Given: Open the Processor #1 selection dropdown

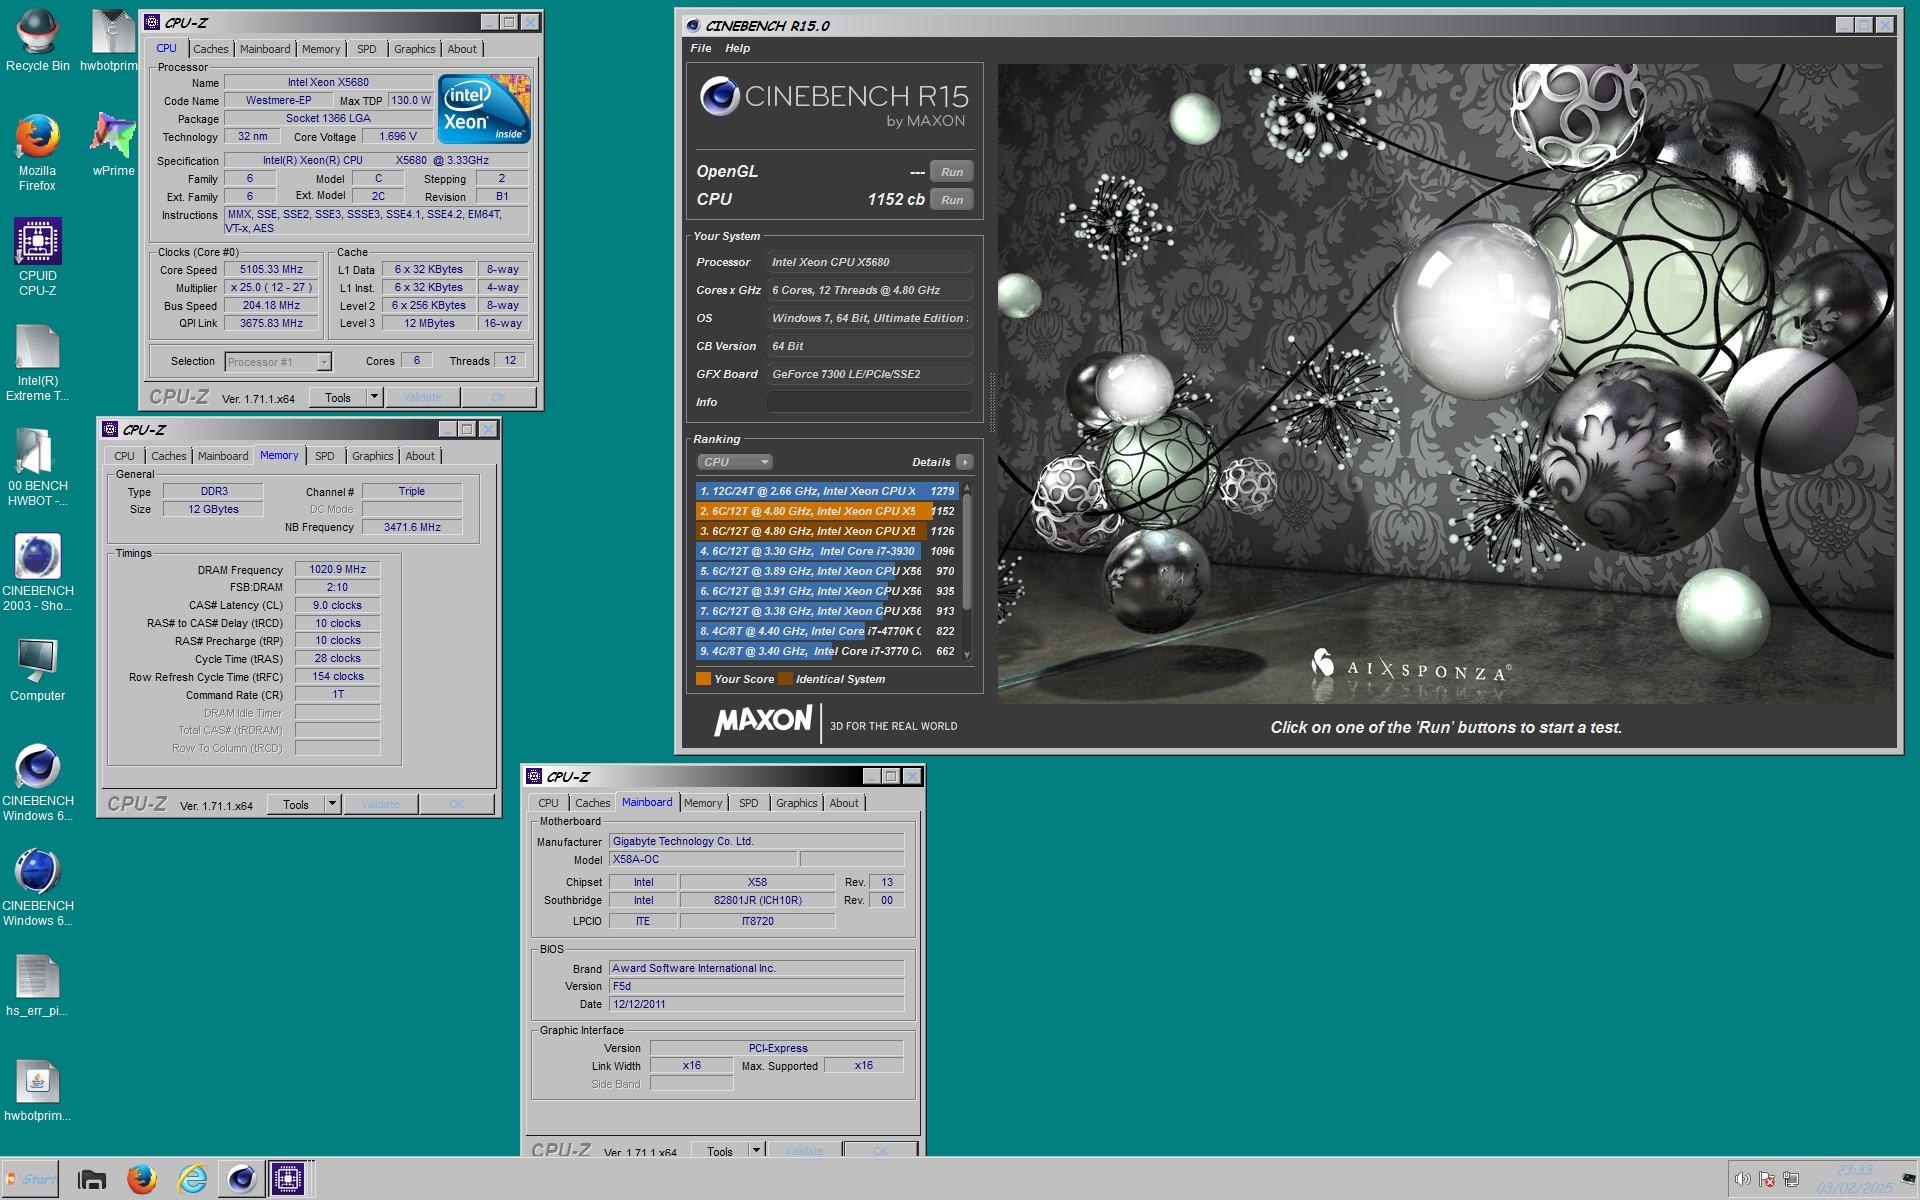Looking at the screenshot, I should pyautogui.click(x=278, y=362).
